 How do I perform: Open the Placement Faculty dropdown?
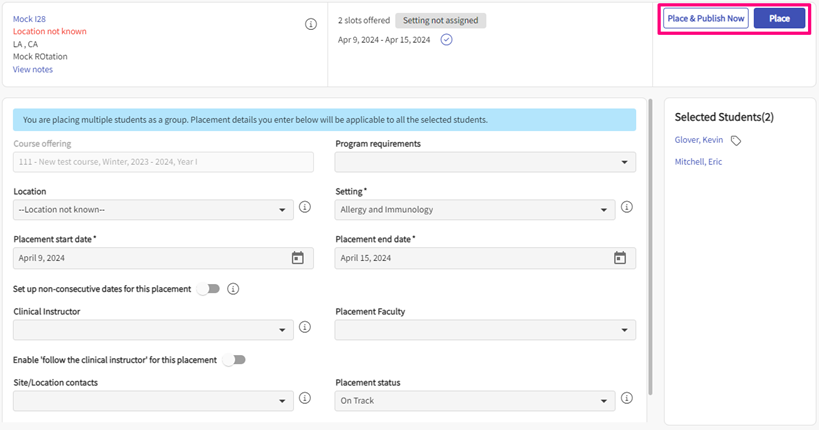[485, 330]
